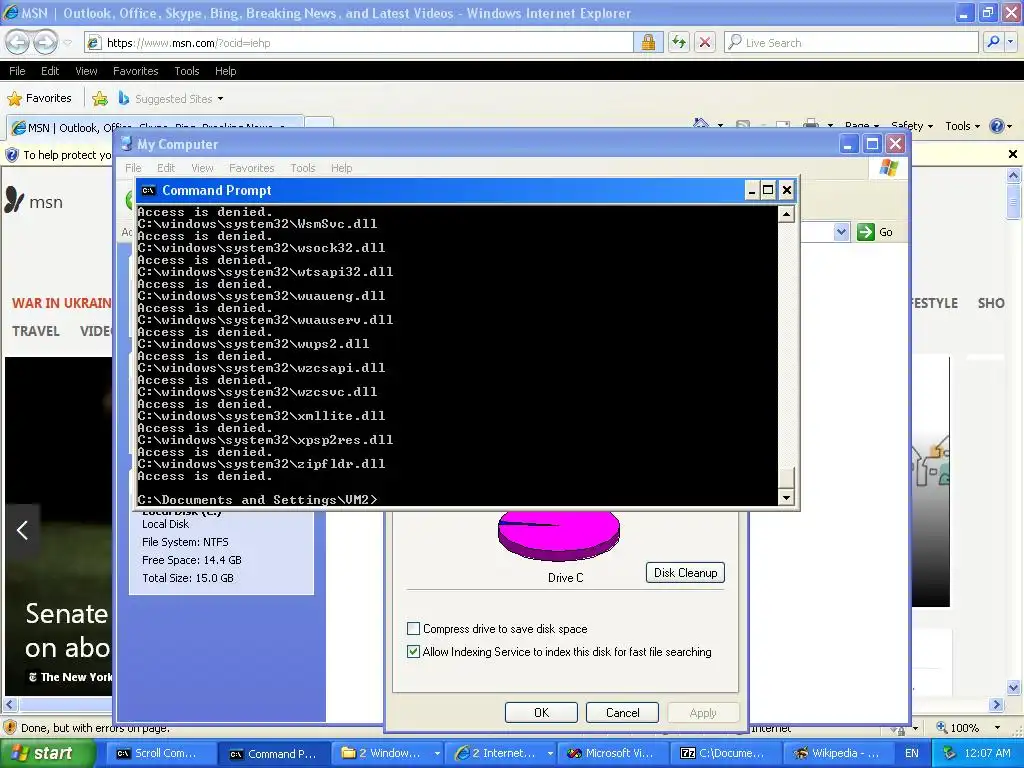Click the Command Prompt system menu icon
Image resolution: width=1024 pixels, height=768 pixels.
[x=148, y=190]
